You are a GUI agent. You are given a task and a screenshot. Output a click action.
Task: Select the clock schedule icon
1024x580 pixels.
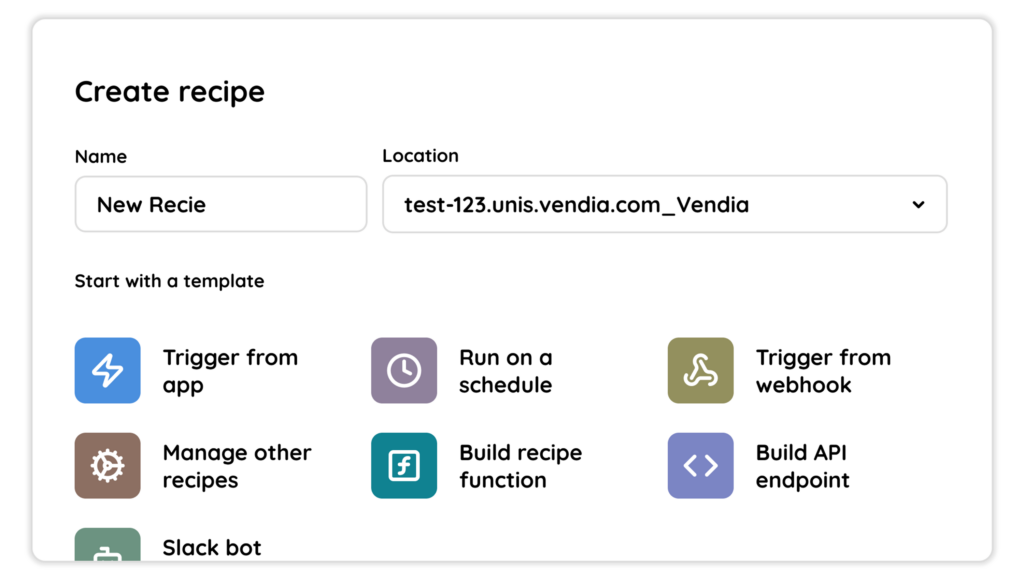click(404, 370)
